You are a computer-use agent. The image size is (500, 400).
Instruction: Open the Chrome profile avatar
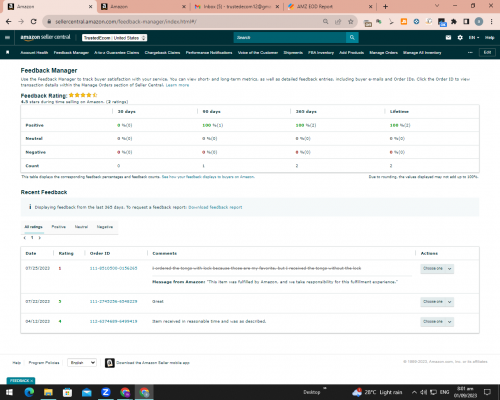point(479,21)
